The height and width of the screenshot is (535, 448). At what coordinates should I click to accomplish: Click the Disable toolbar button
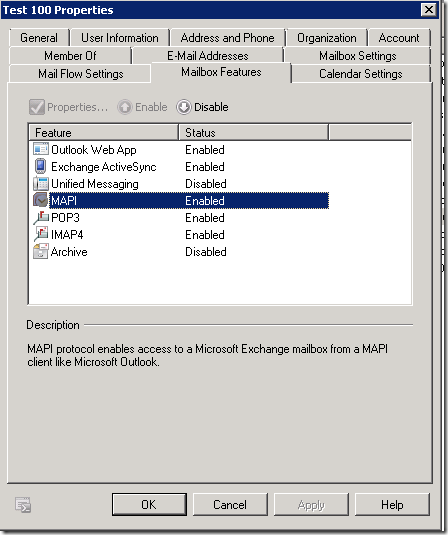202,107
